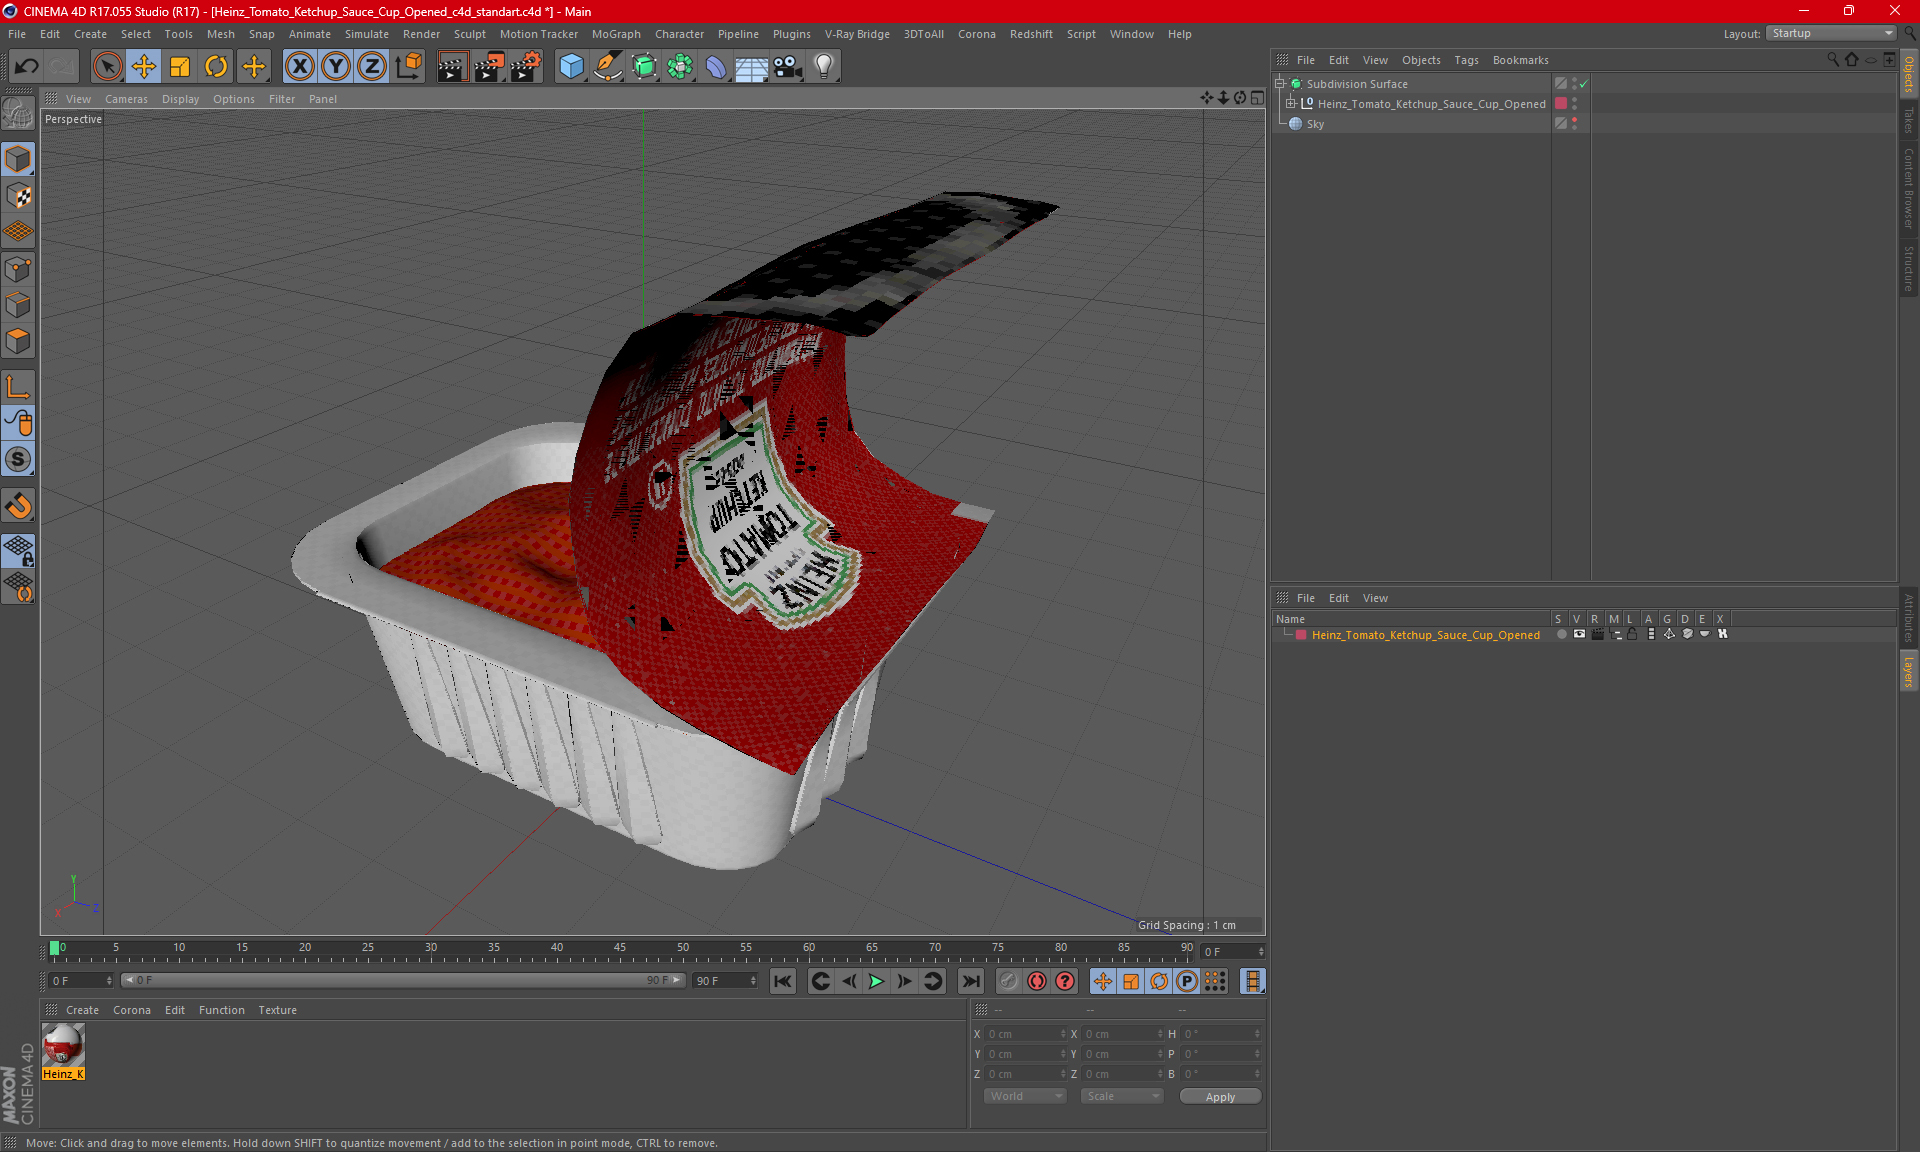Collapse Subdivision Surface tree node
Viewport: 1920px width, 1152px height.
click(1279, 84)
